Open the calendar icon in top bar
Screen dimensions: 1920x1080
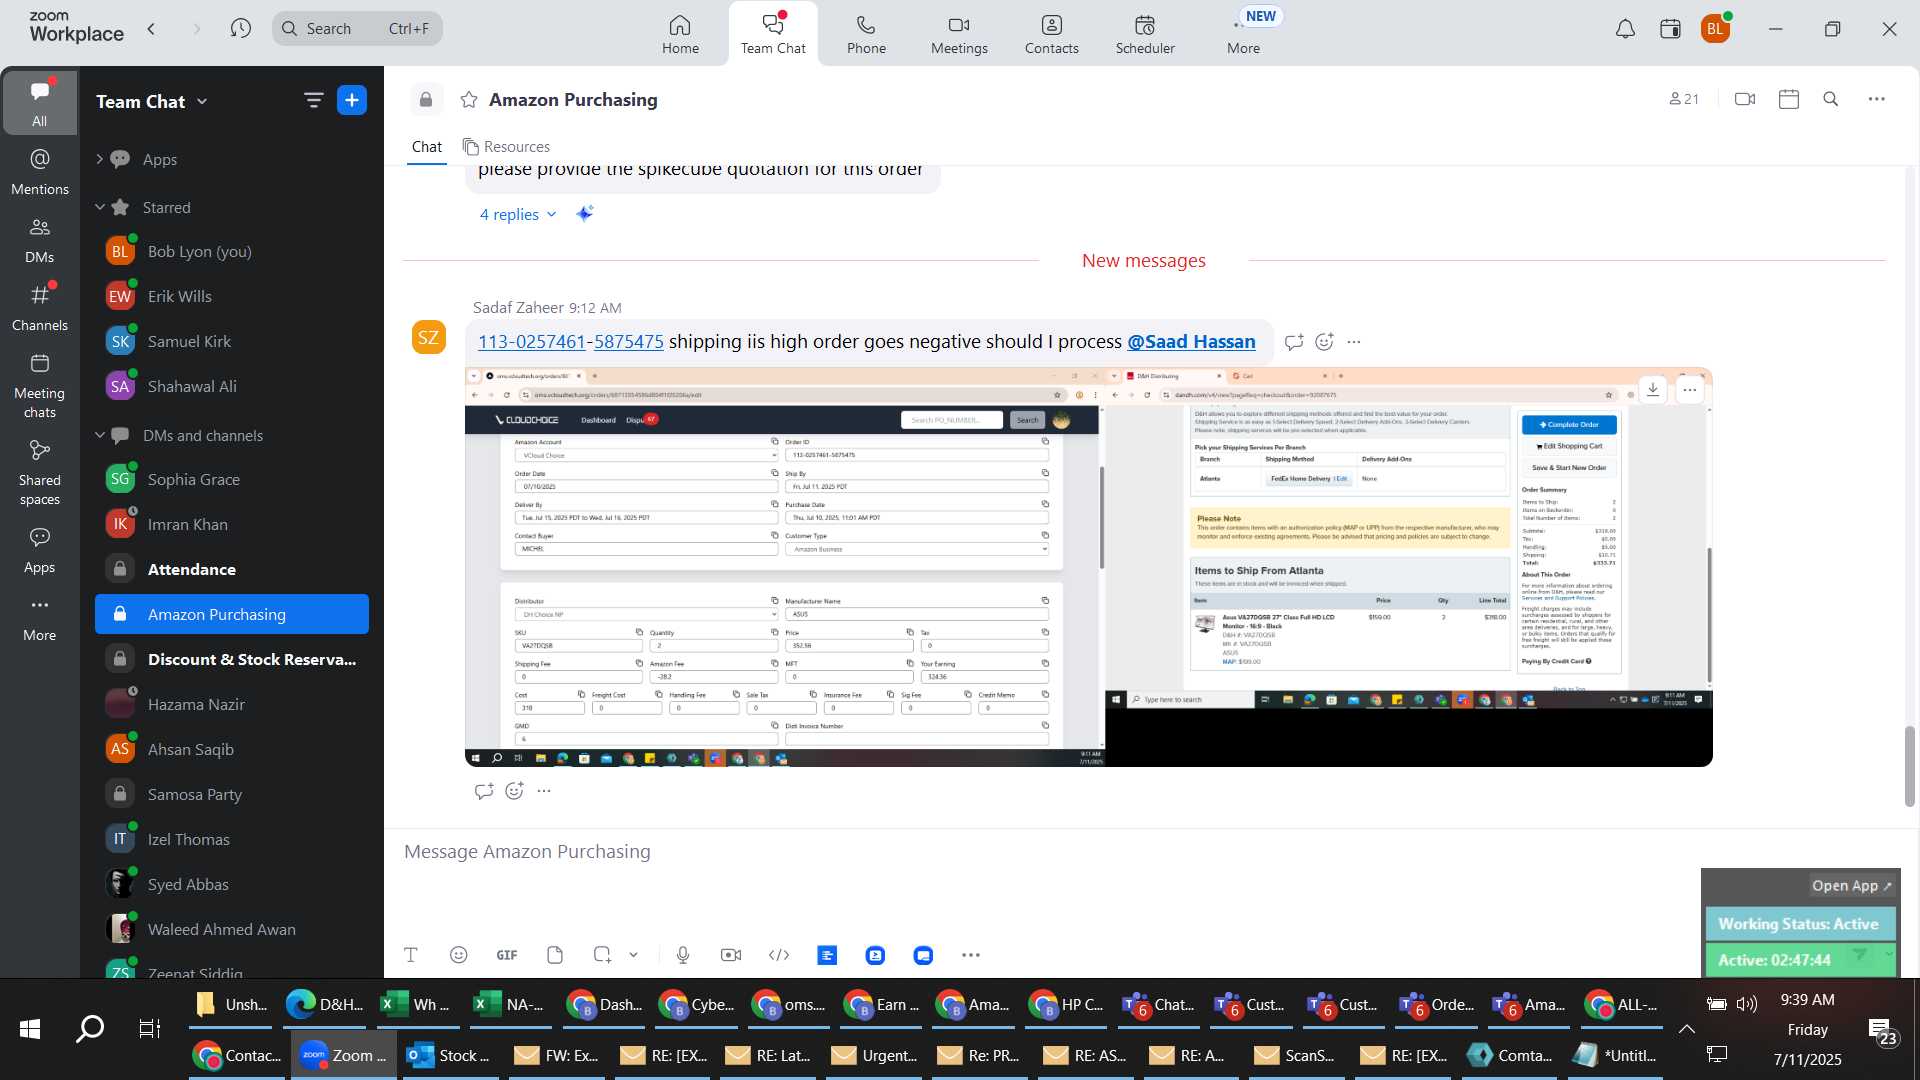[1670, 29]
